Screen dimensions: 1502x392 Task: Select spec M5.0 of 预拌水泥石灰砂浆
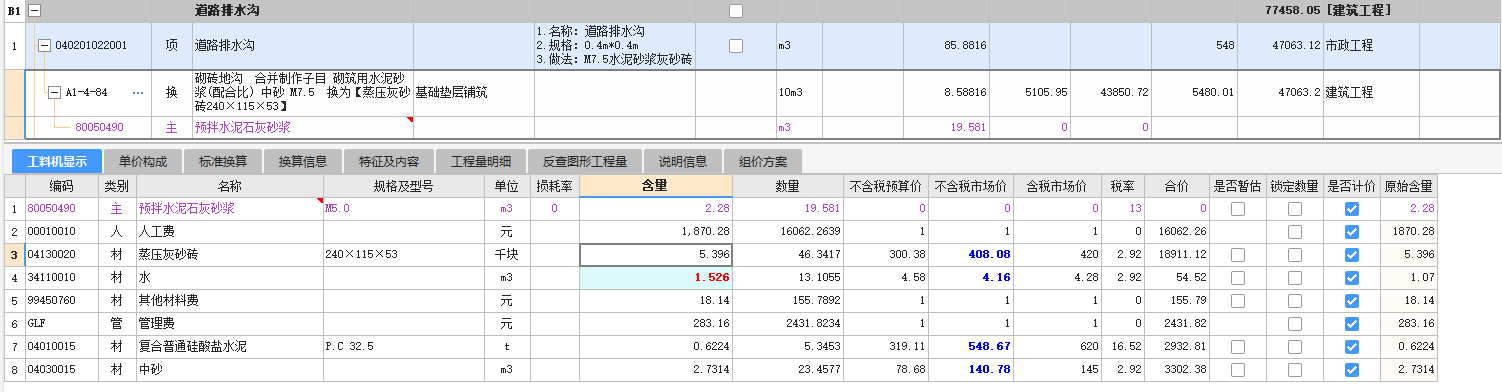[x=405, y=208]
